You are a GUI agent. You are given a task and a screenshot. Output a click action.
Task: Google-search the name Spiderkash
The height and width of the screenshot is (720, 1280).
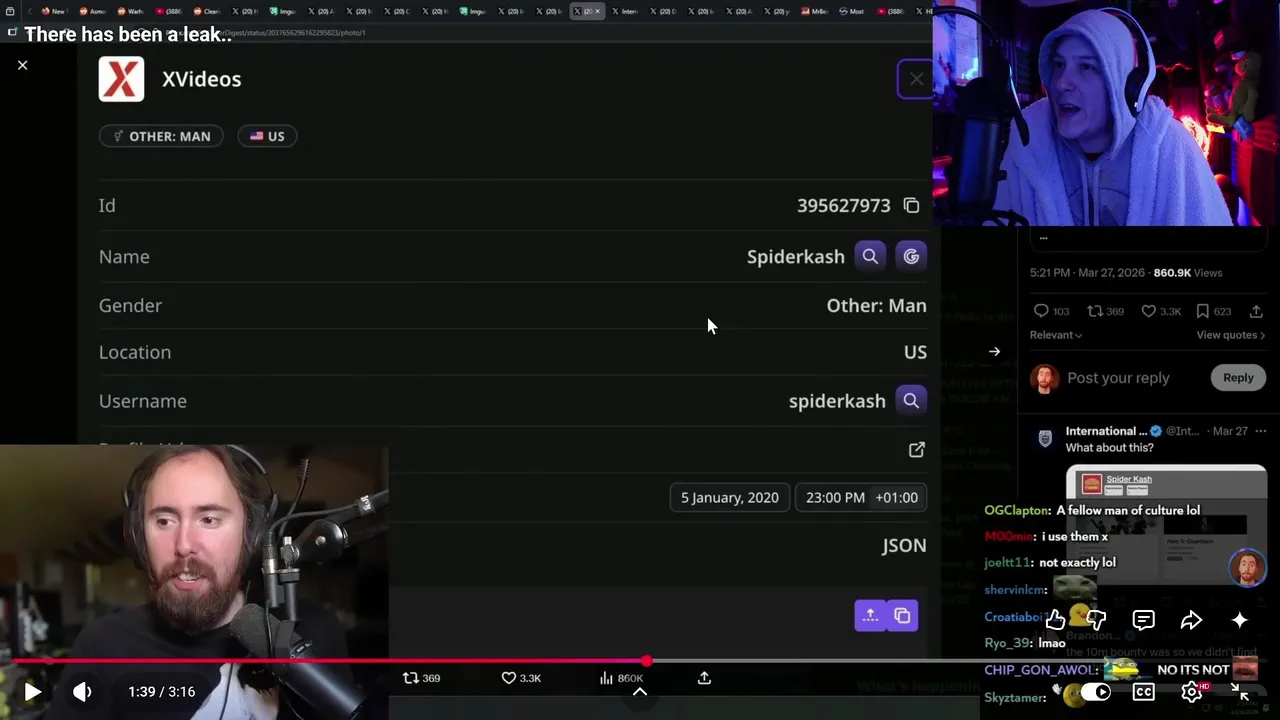pyautogui.click(x=911, y=256)
